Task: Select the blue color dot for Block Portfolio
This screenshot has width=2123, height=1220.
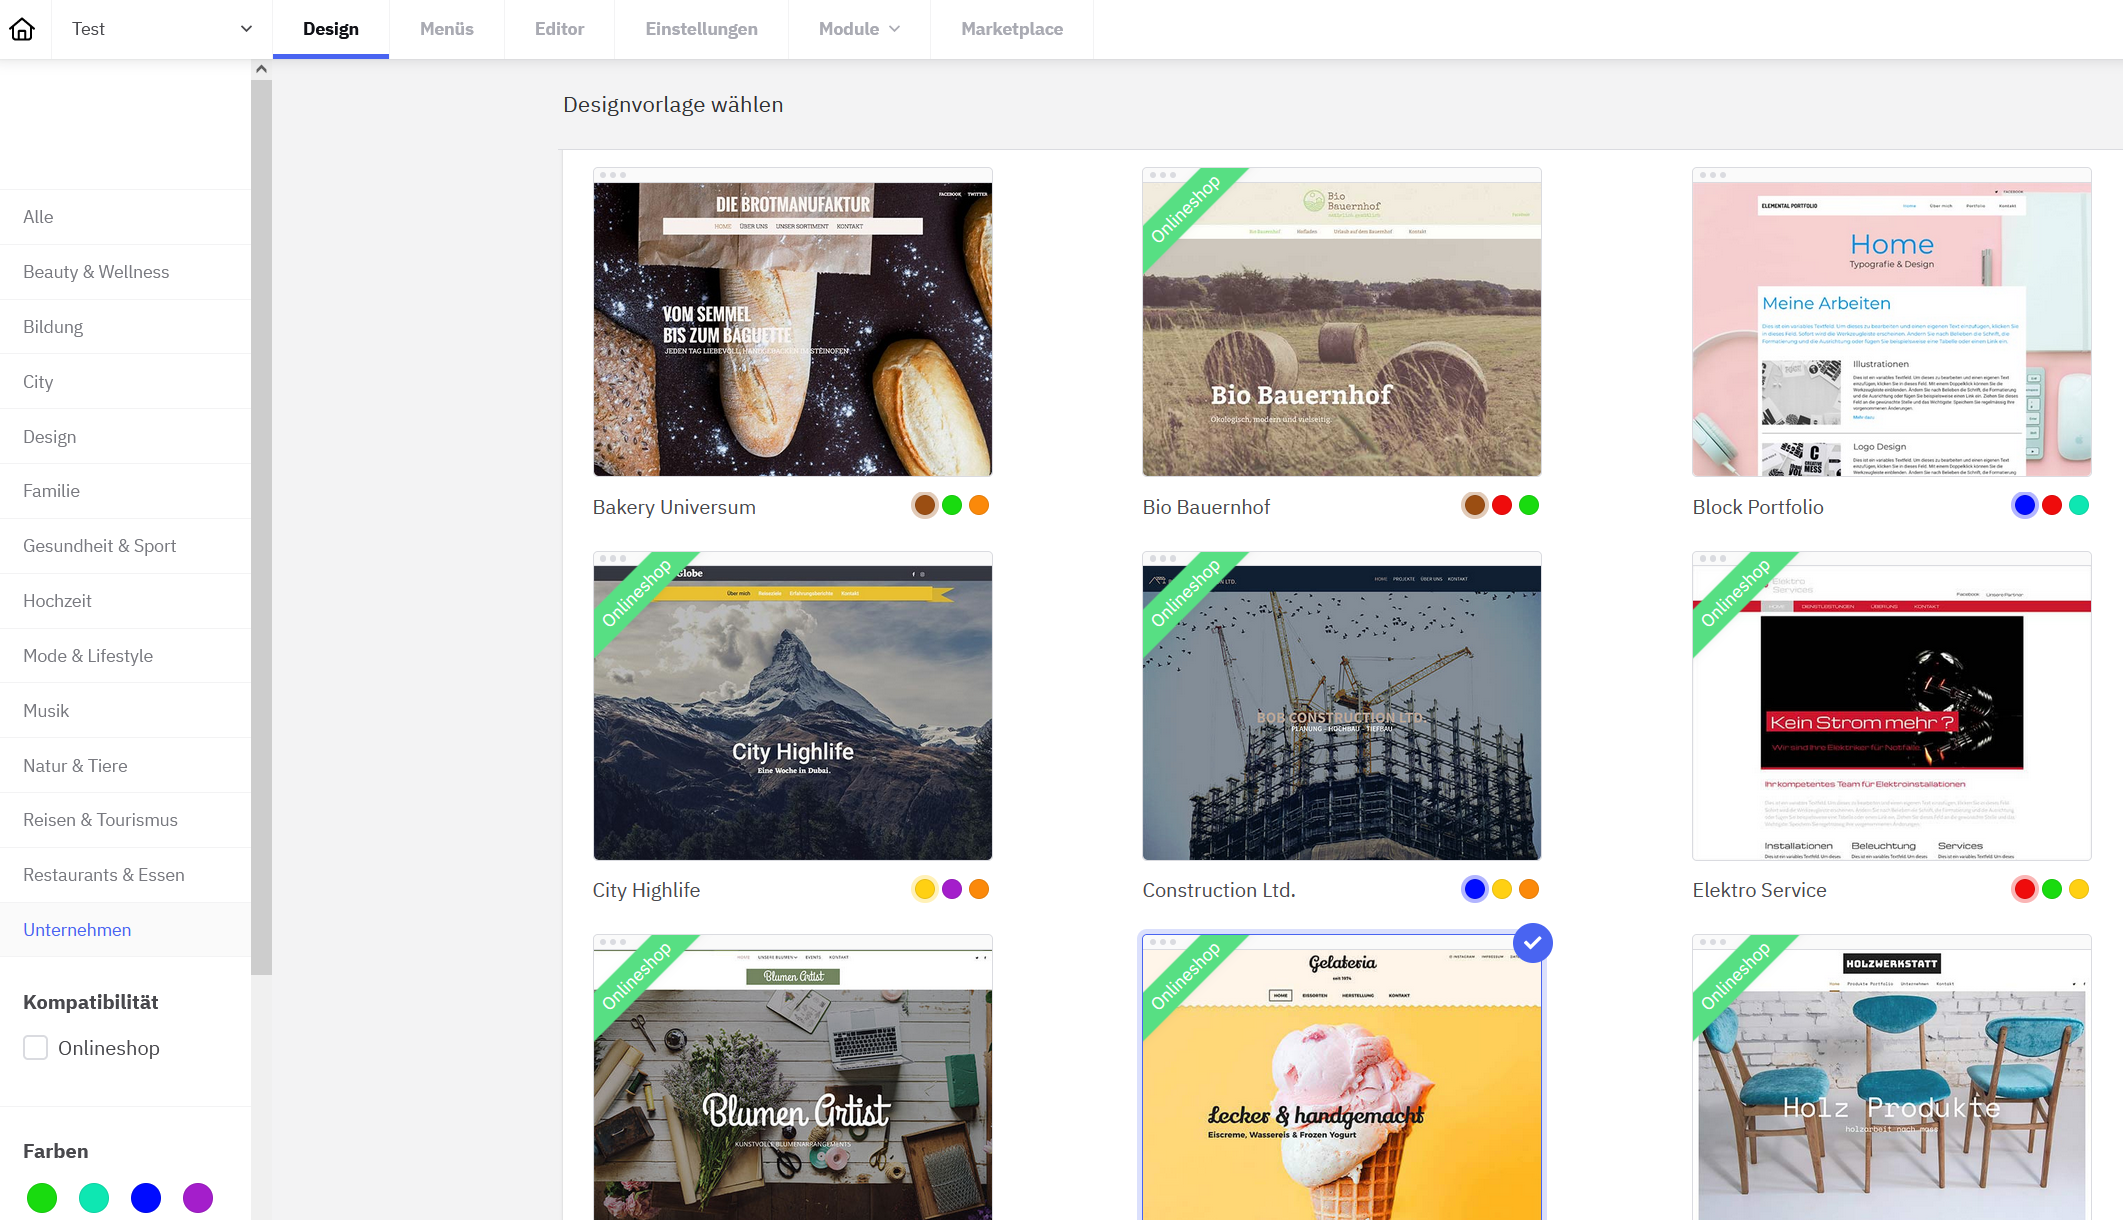Action: click(2023, 505)
